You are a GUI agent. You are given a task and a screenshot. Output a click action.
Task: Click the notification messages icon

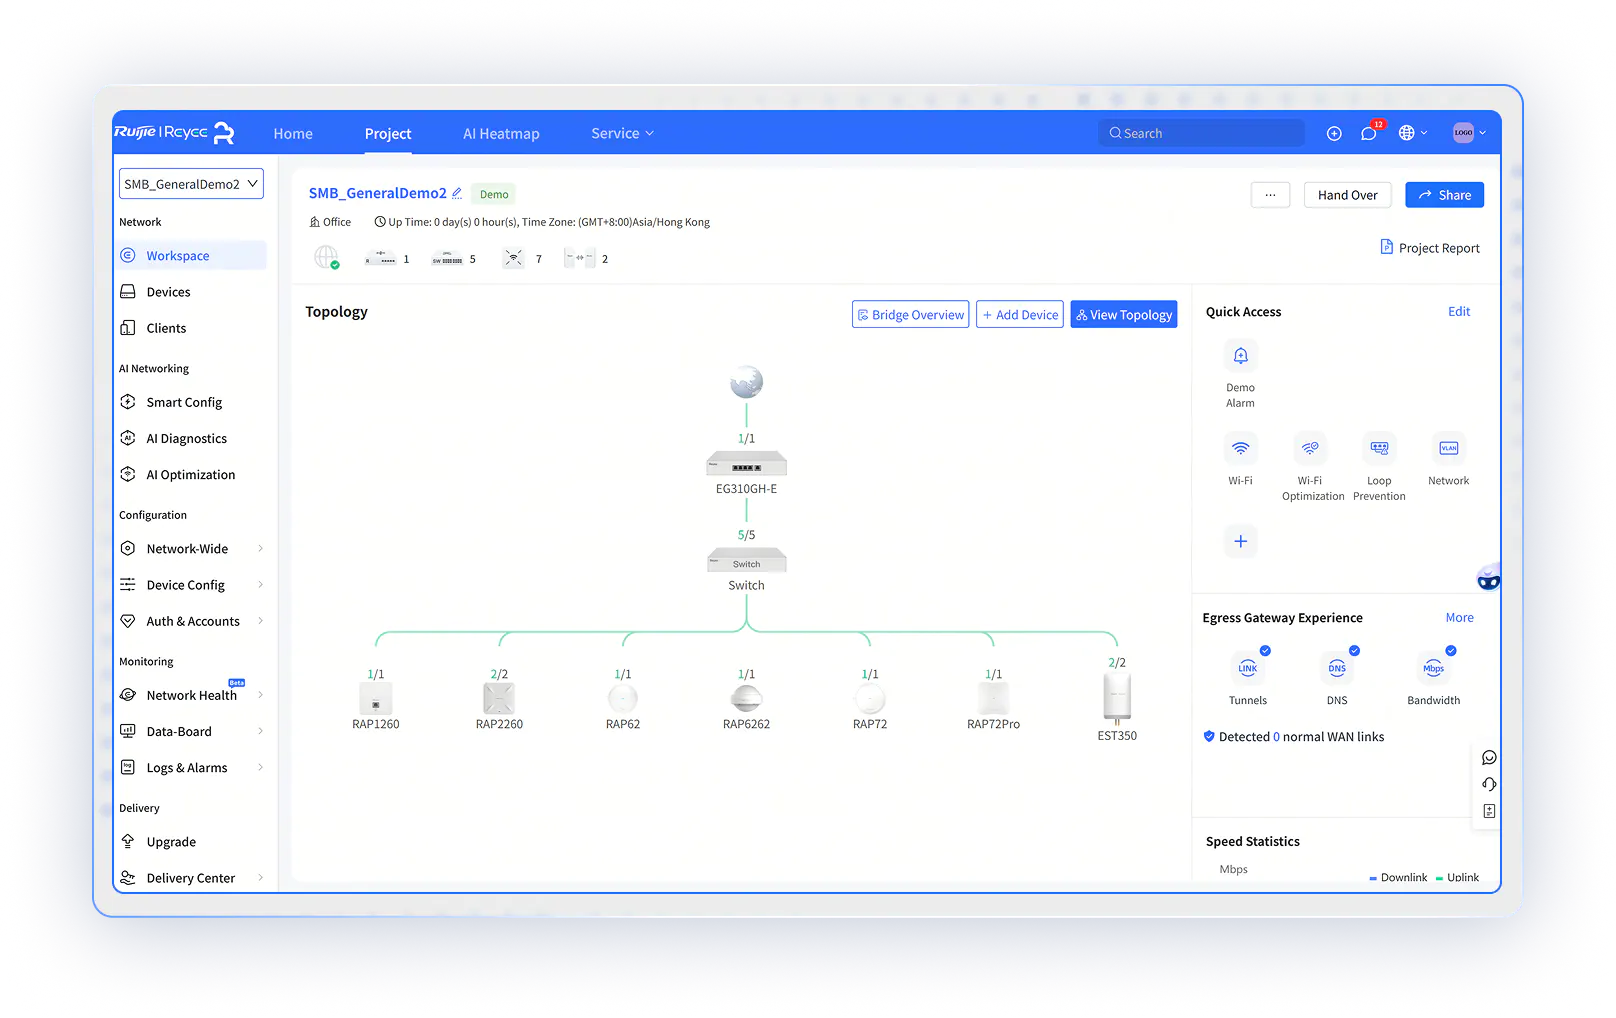(x=1369, y=133)
